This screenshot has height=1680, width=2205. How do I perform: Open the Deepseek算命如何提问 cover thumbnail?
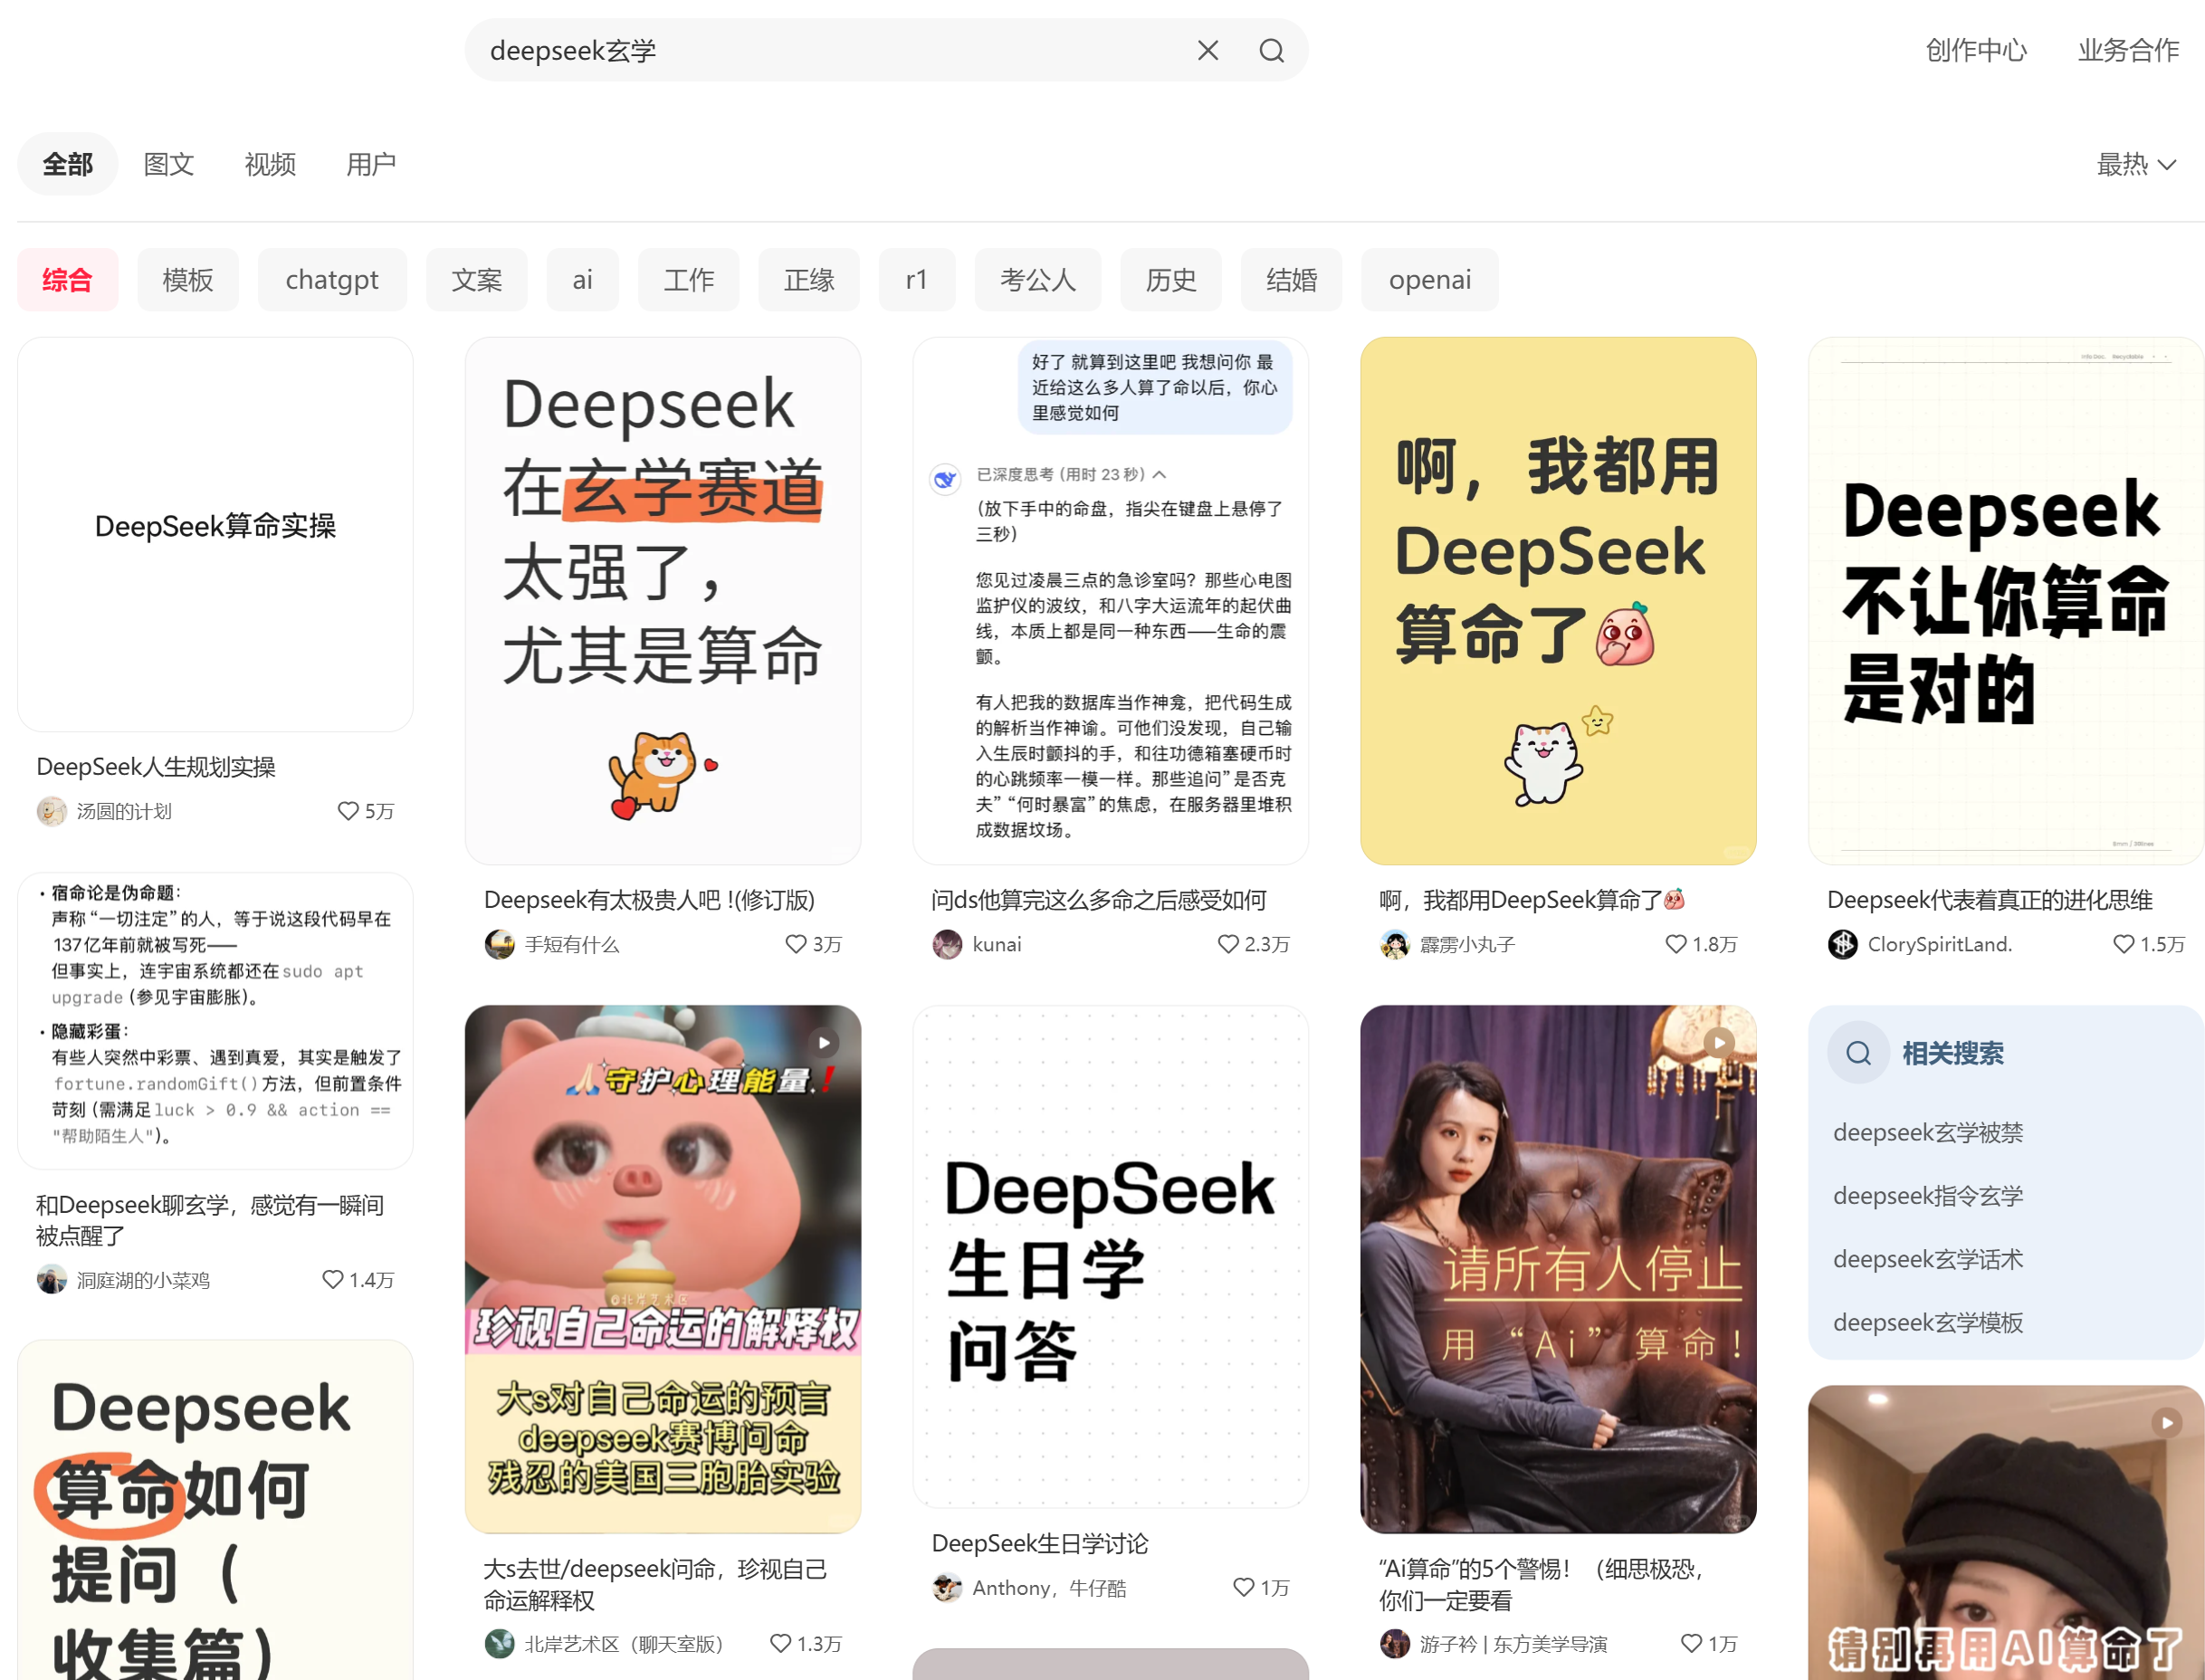click(215, 1510)
